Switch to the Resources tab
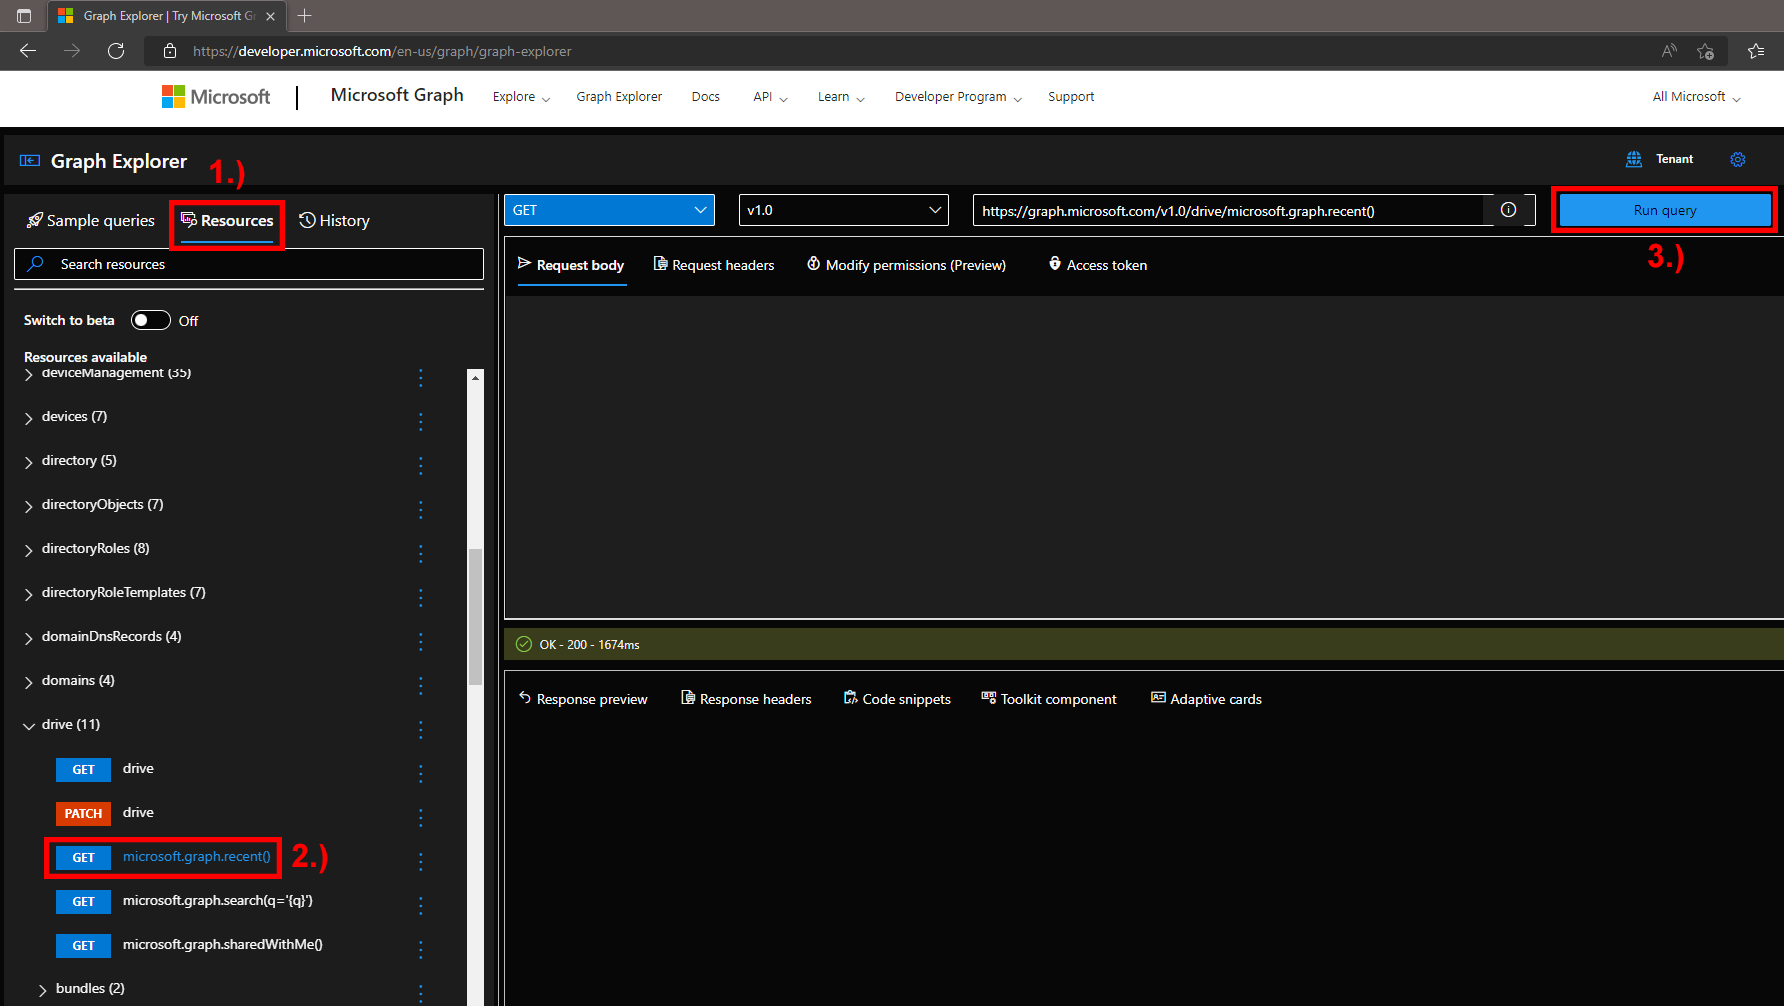The image size is (1784, 1006). click(227, 221)
